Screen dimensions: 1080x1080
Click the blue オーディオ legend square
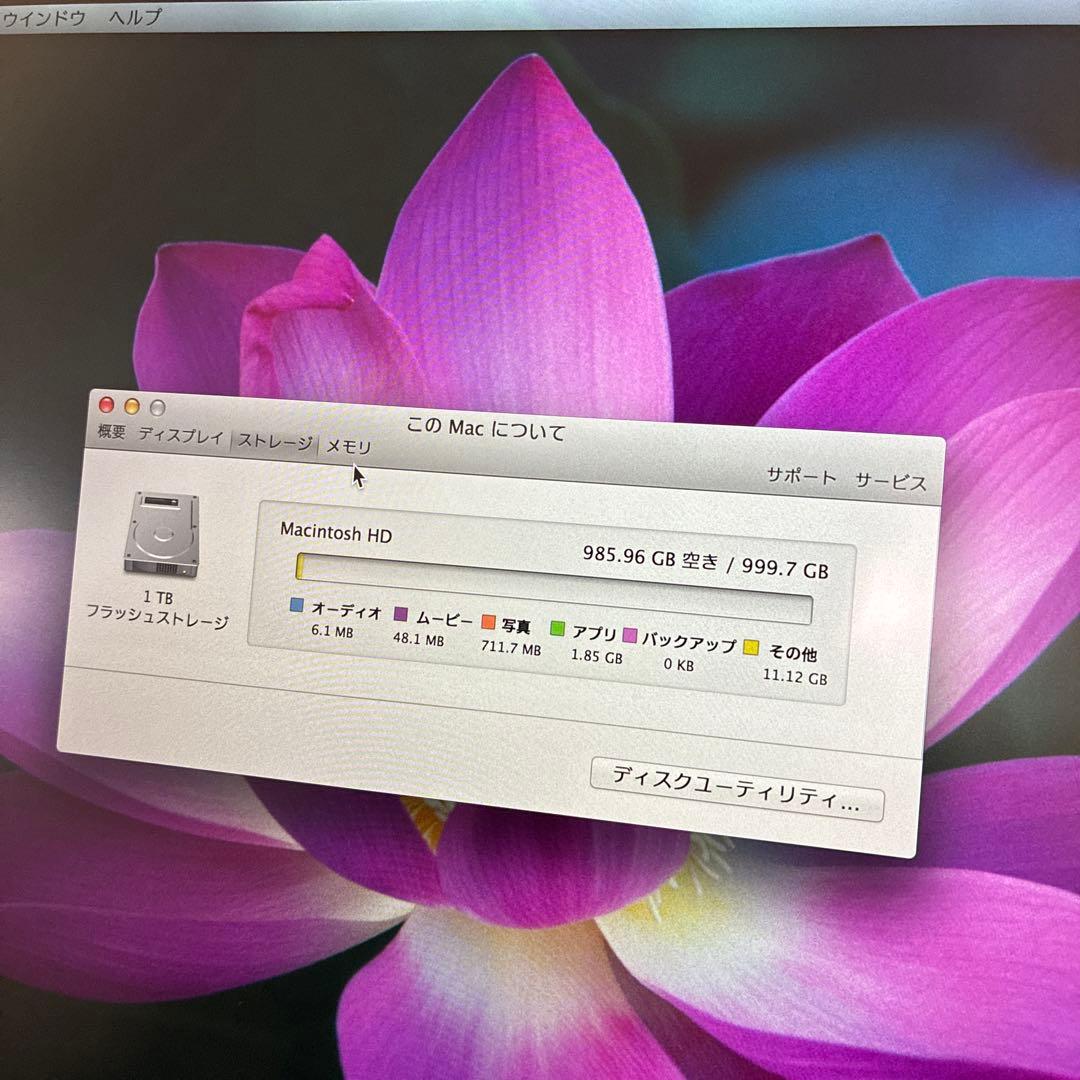click(x=296, y=604)
